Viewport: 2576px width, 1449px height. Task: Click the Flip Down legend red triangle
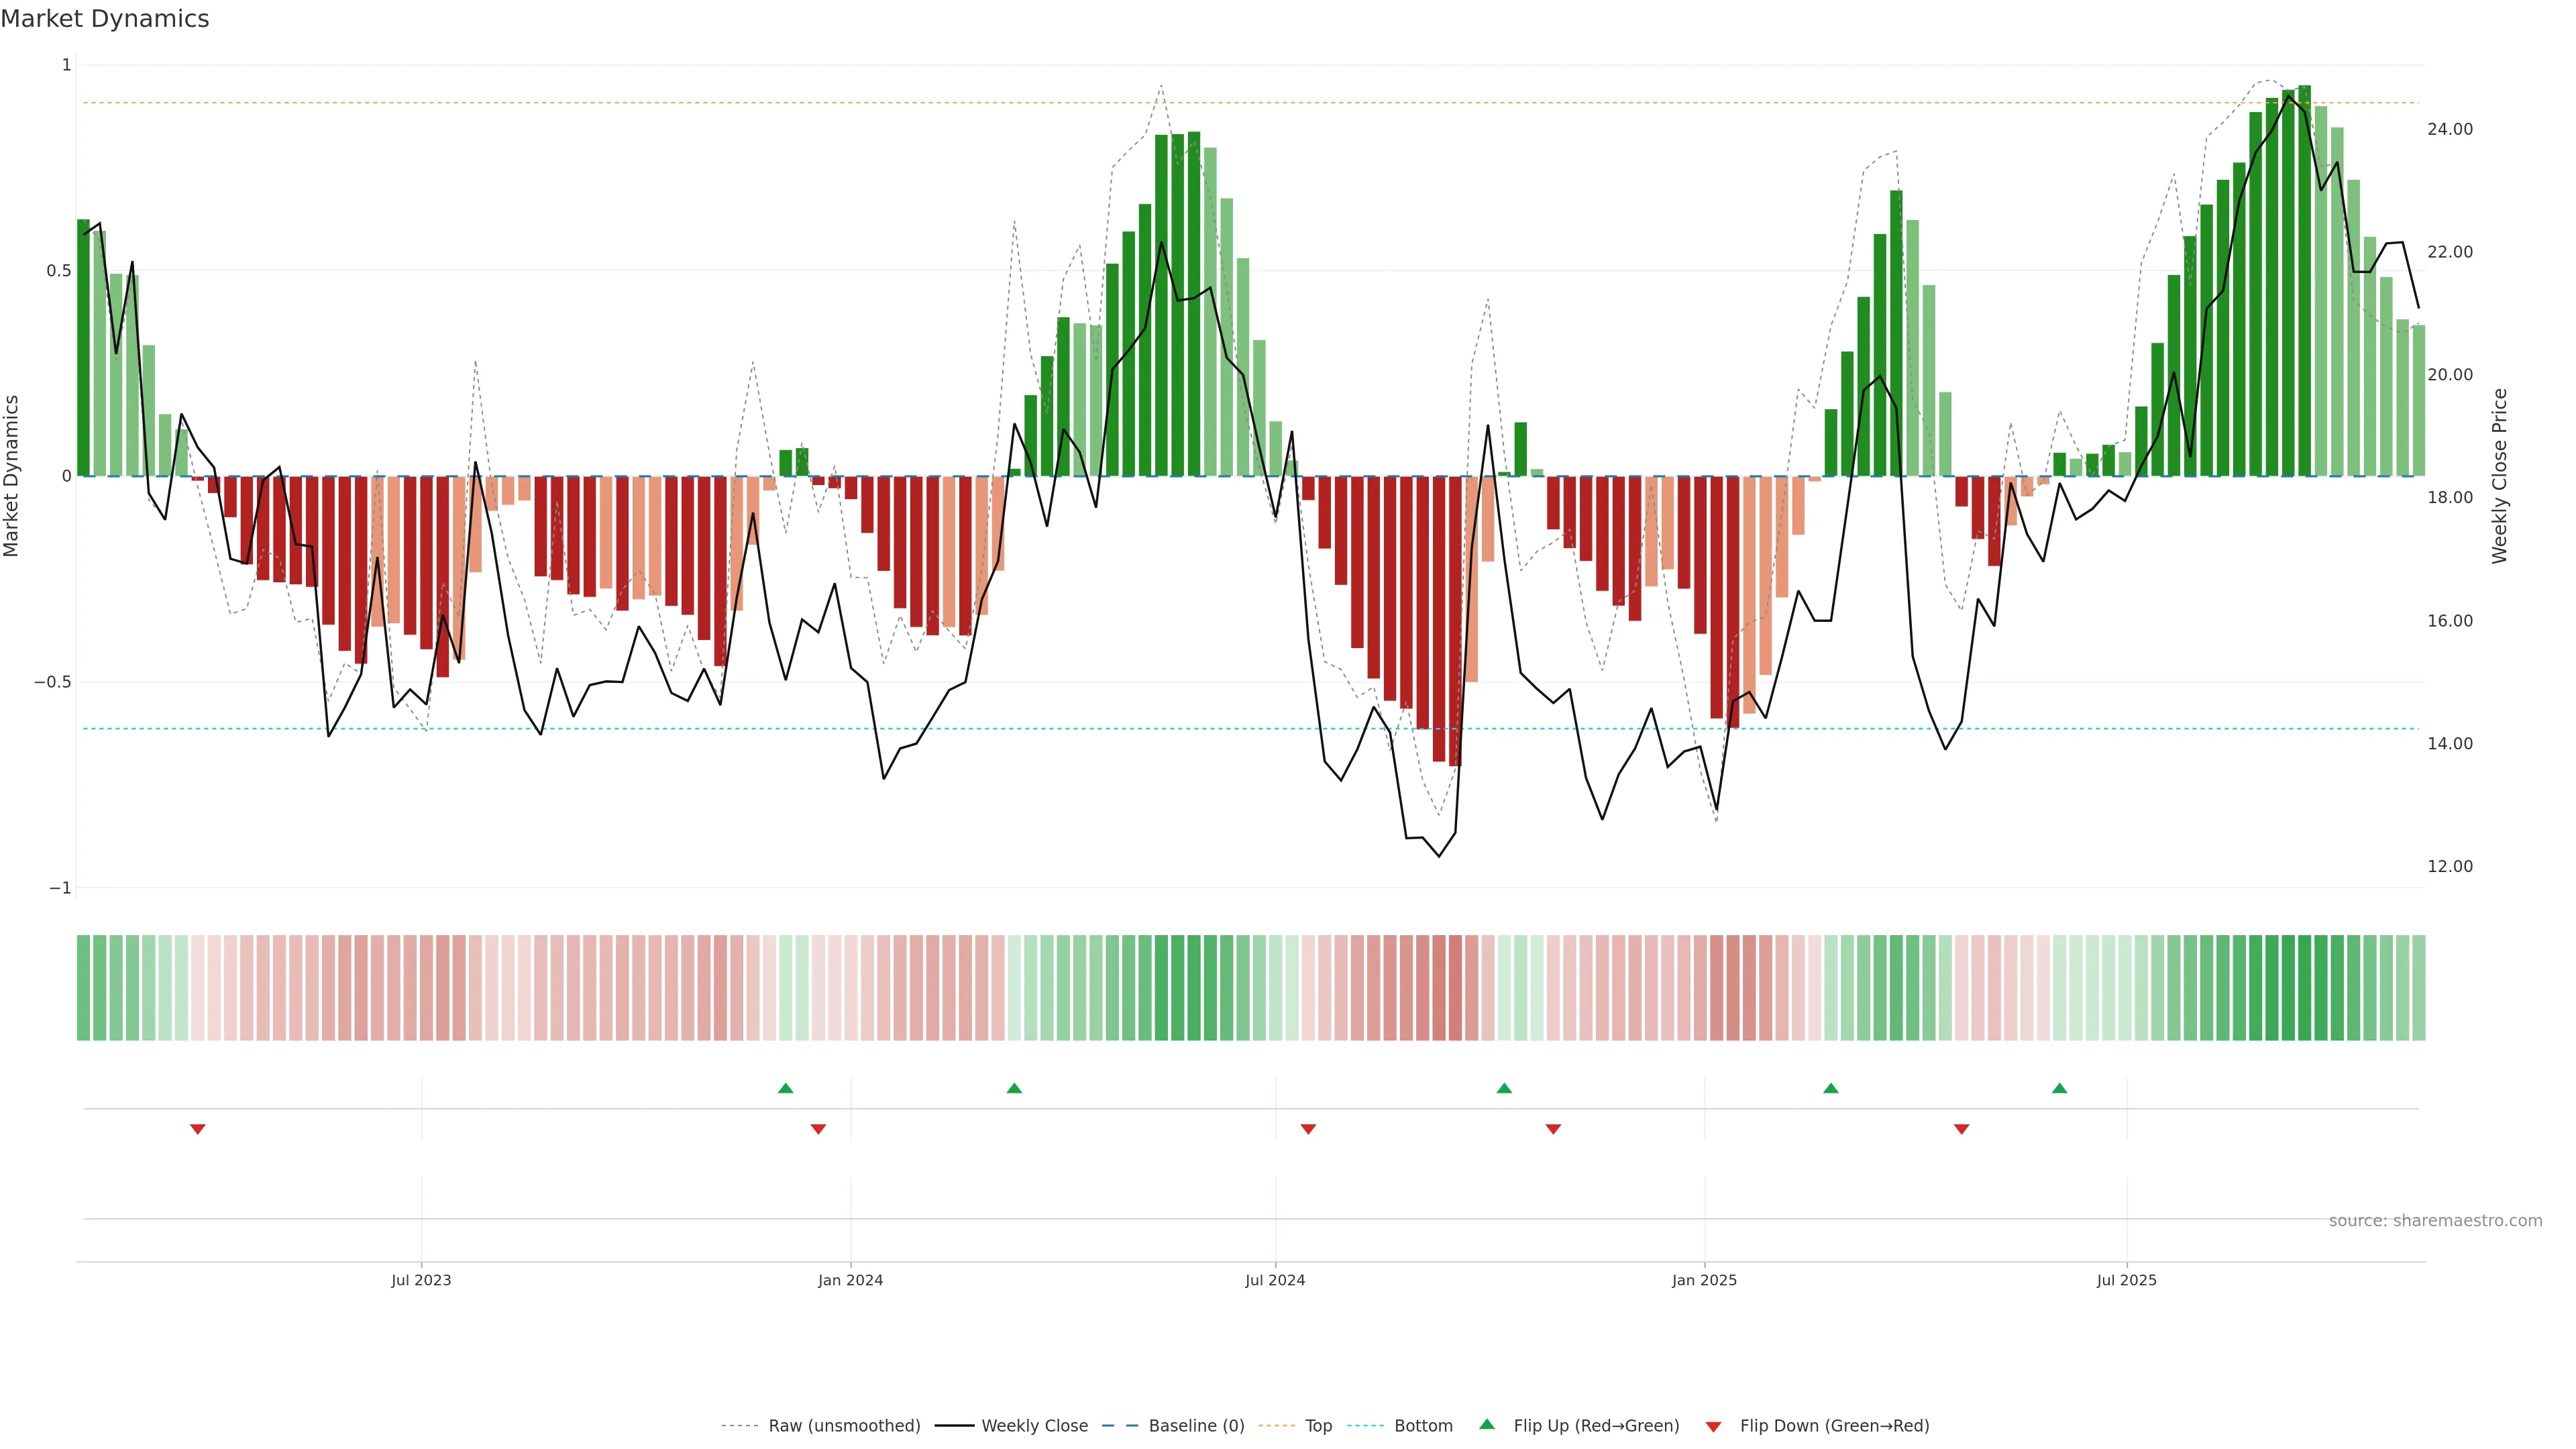(x=1713, y=1427)
